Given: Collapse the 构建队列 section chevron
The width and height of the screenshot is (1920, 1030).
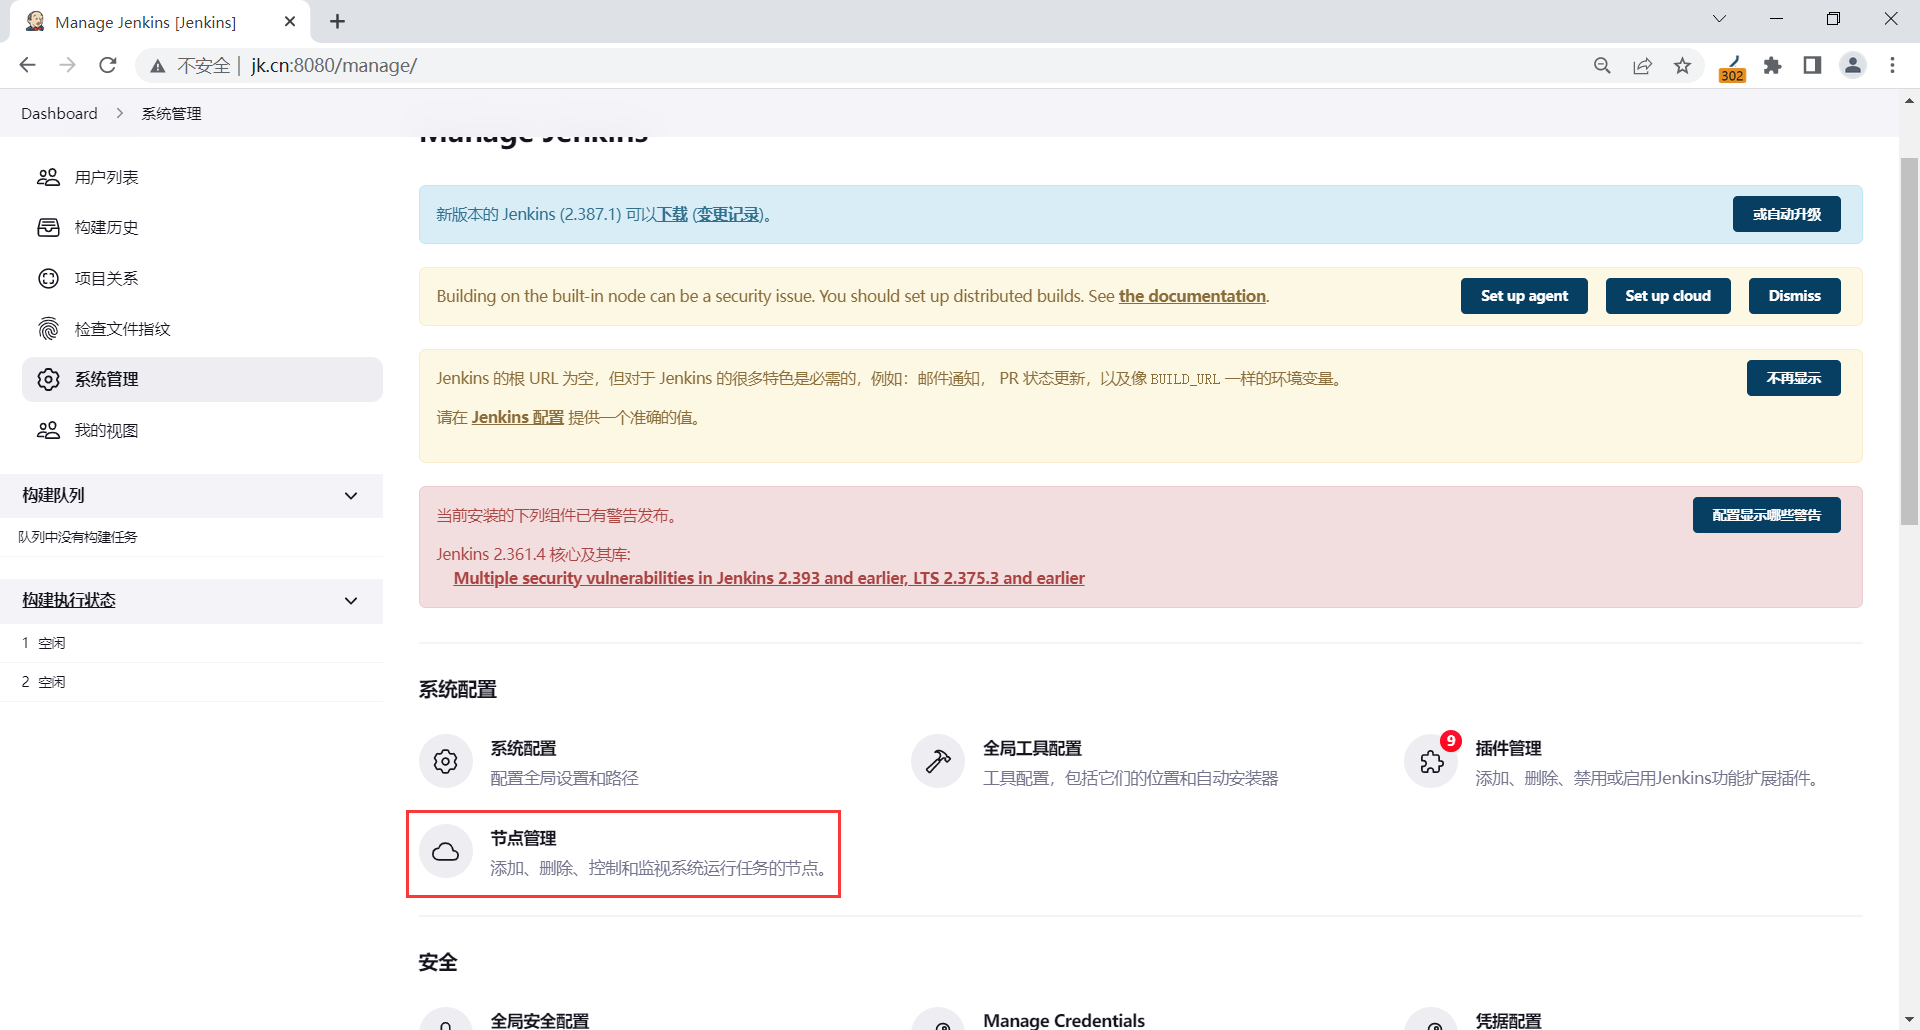Looking at the screenshot, I should click(x=351, y=496).
